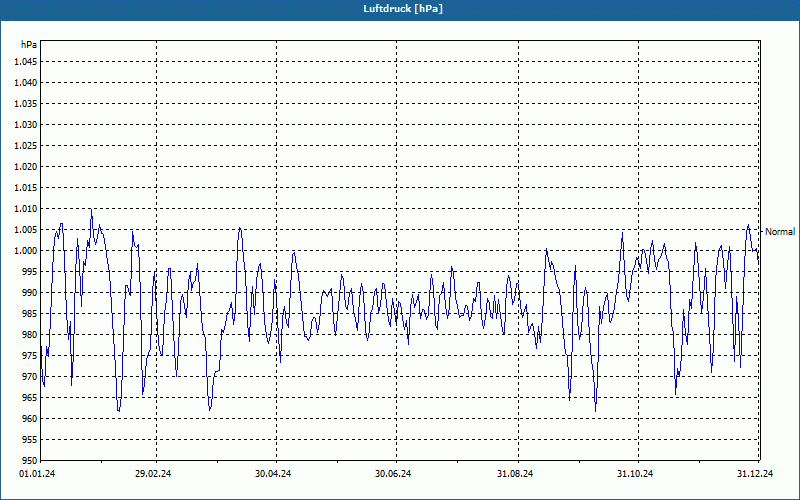Select the 1.025 y-axis label
The image size is (800, 500).
26,145
